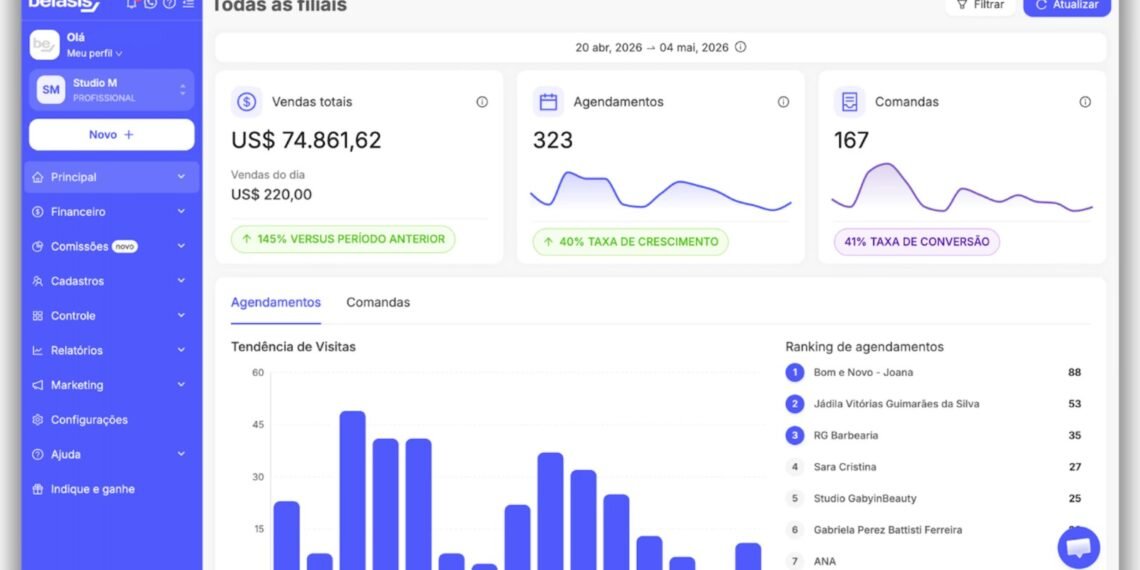Viewport: 1140px width, 570px height.
Task: Click the info icon next to date range
Action: coord(740,47)
